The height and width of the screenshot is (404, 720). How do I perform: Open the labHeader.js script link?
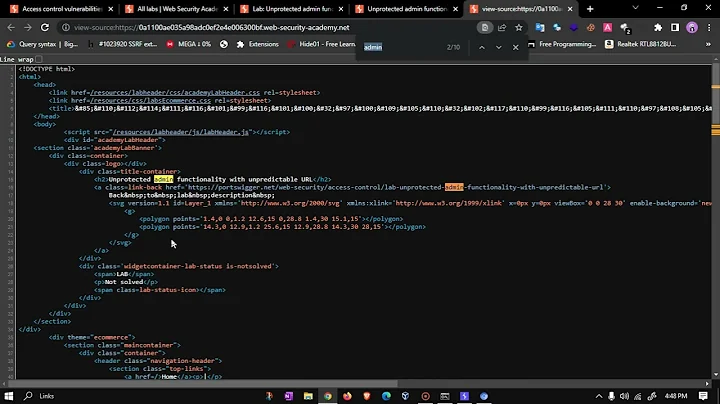tap(180, 132)
